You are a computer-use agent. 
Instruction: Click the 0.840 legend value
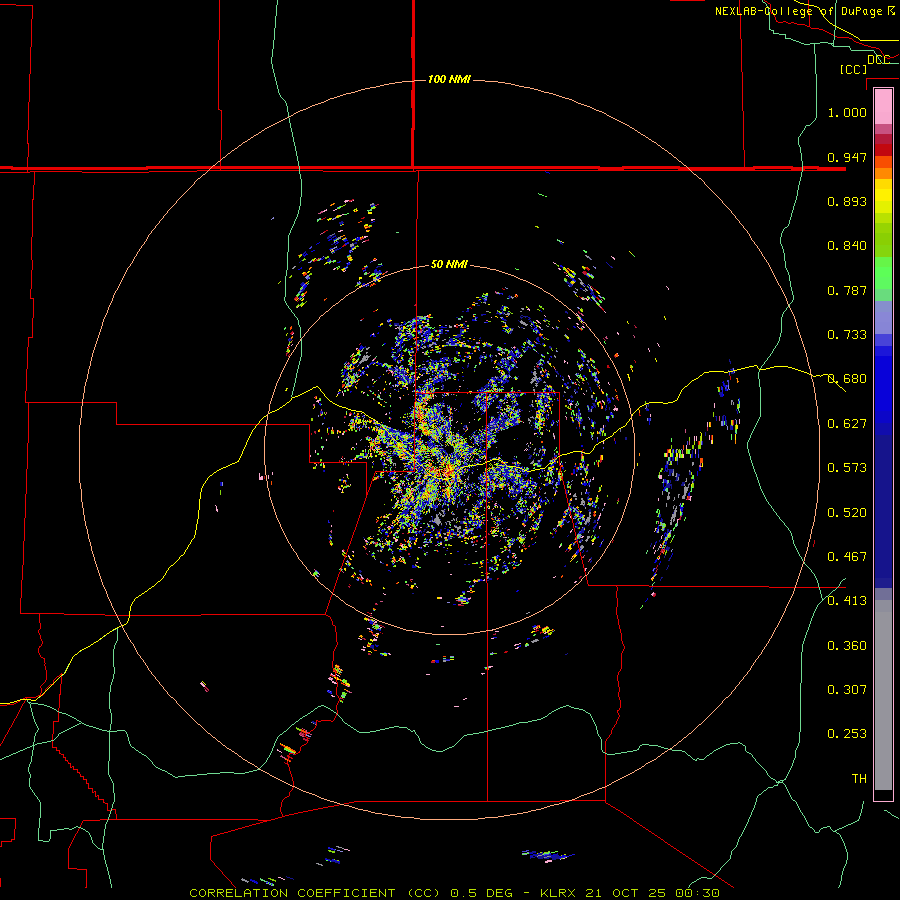click(x=847, y=246)
